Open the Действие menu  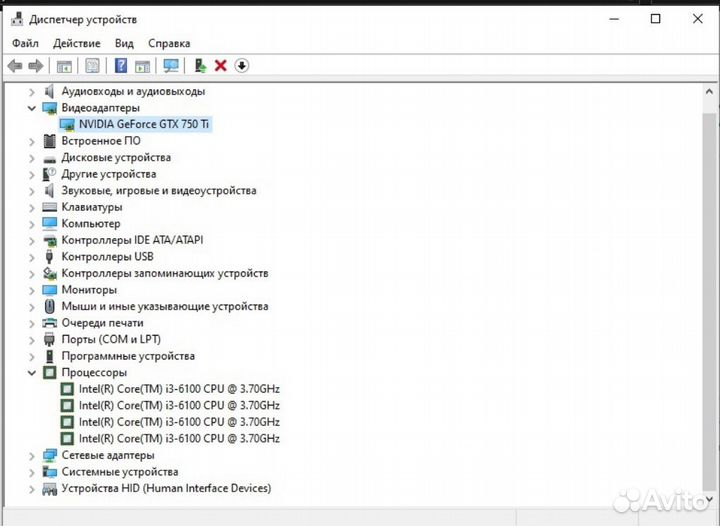click(x=76, y=43)
